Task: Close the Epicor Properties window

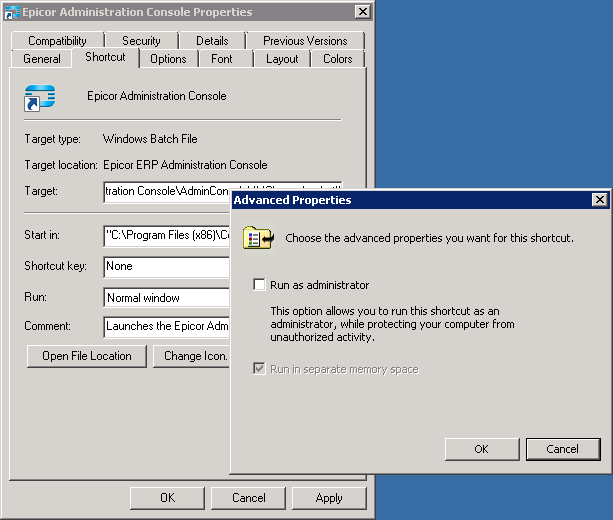Action: [x=363, y=12]
